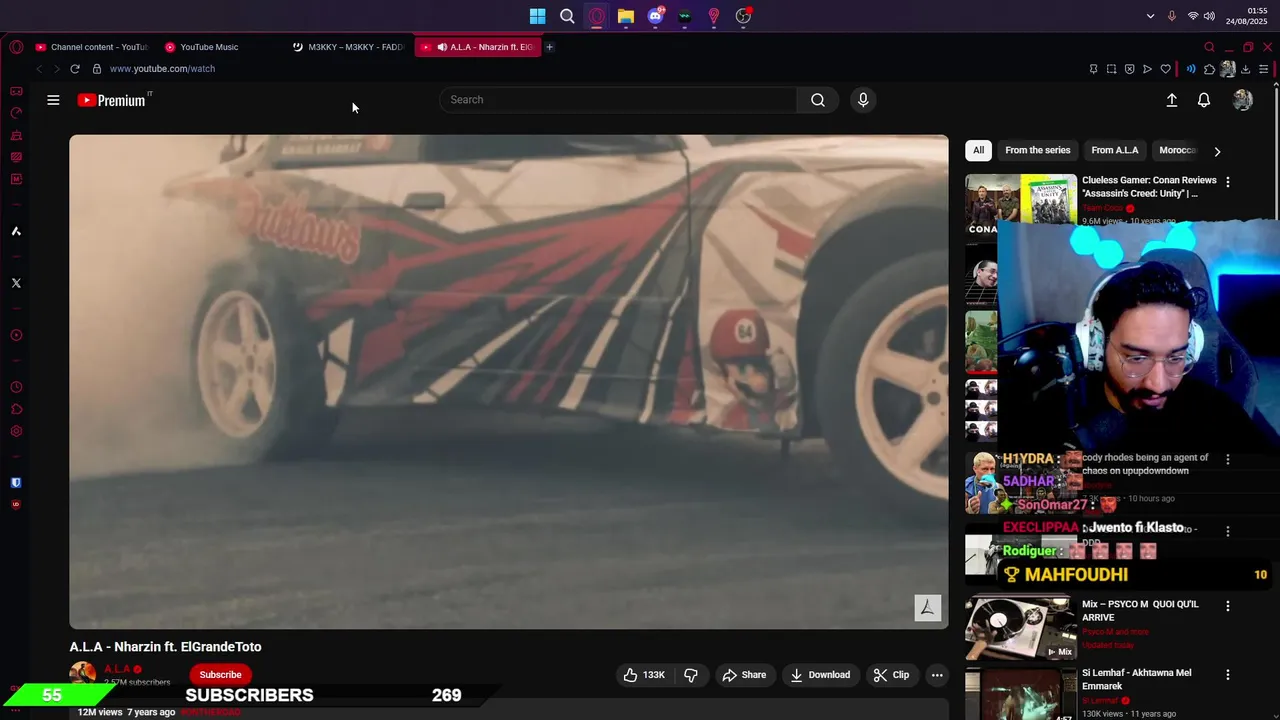This screenshot has height=720, width=1280.
Task: Subscribe to A.L.A channel
Action: tap(220, 675)
